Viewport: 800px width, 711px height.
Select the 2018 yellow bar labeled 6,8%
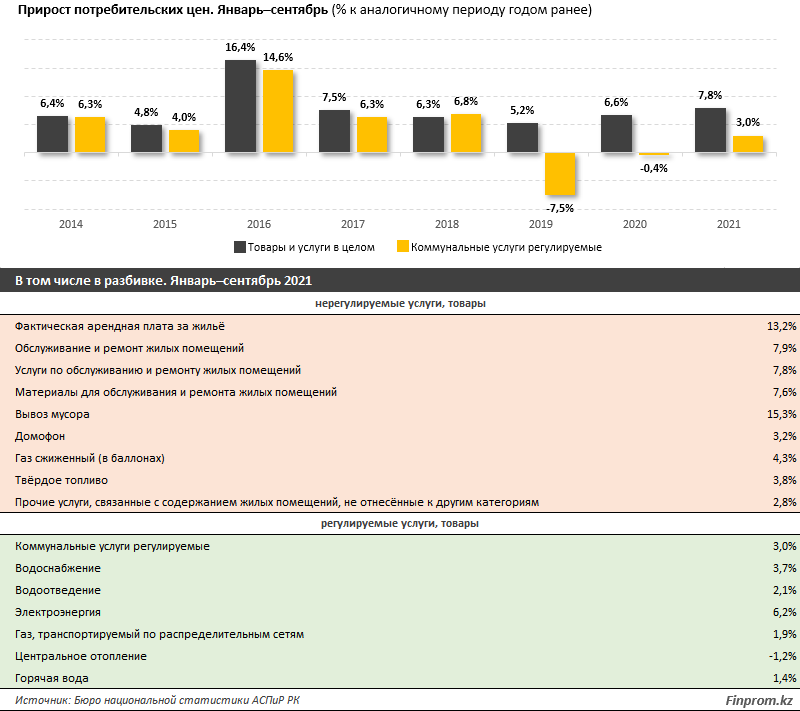466,133
